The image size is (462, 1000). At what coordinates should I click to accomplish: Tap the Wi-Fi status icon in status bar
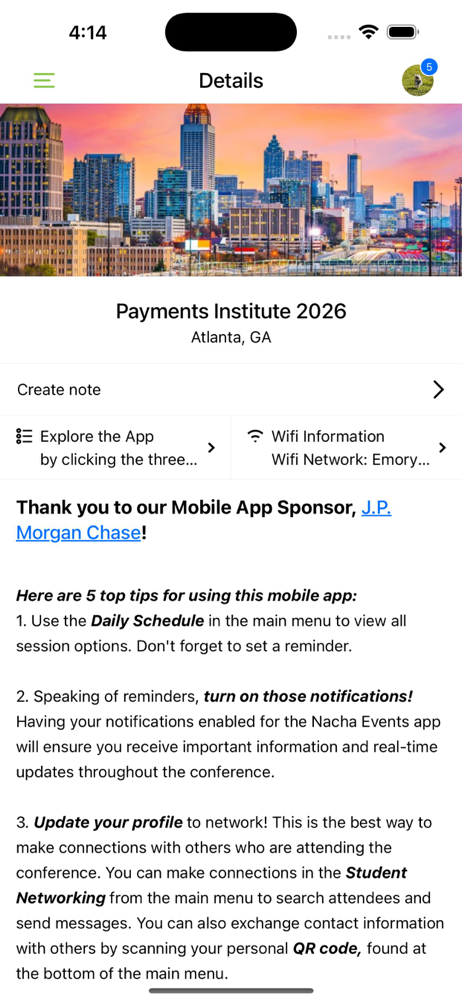[x=368, y=32]
